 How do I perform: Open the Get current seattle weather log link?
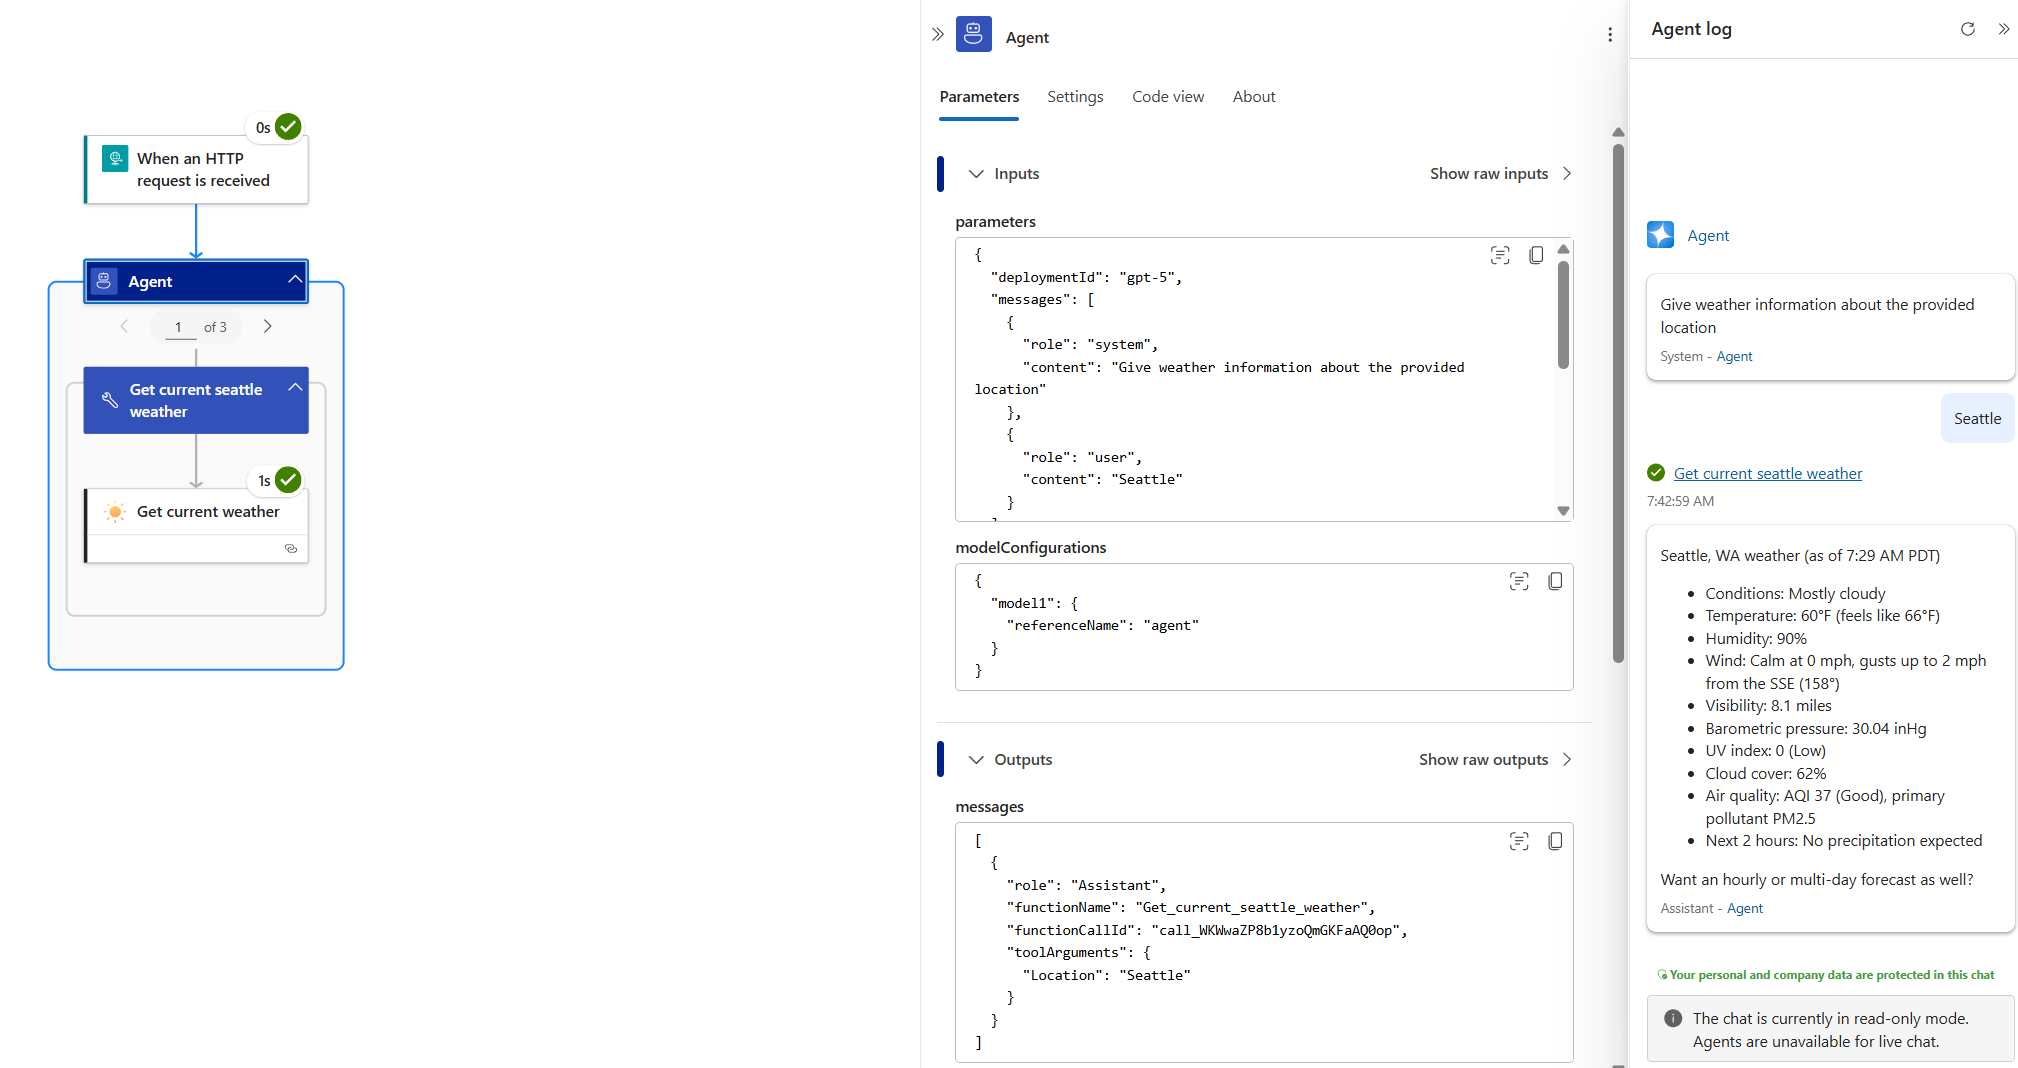(1768, 473)
